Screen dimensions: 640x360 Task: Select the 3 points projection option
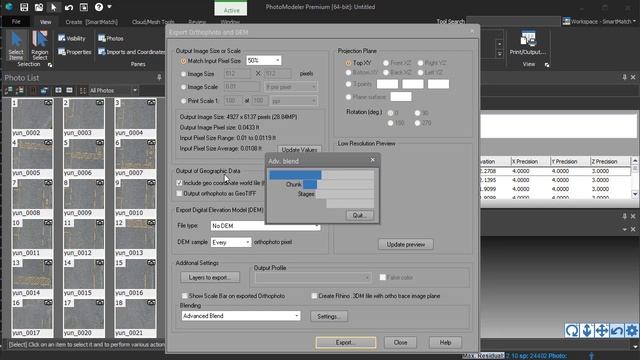tap(348, 84)
